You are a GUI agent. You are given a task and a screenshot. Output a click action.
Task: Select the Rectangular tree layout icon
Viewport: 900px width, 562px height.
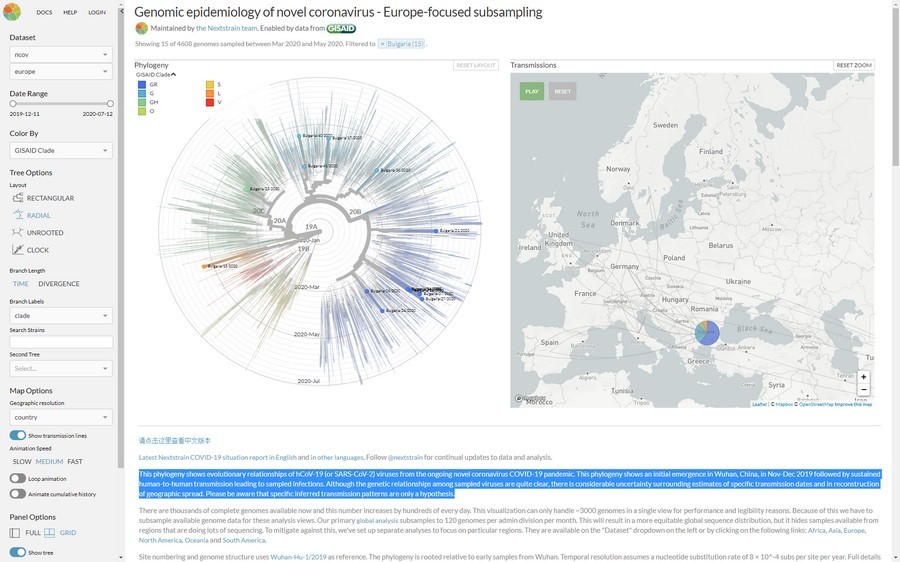tap(17, 198)
